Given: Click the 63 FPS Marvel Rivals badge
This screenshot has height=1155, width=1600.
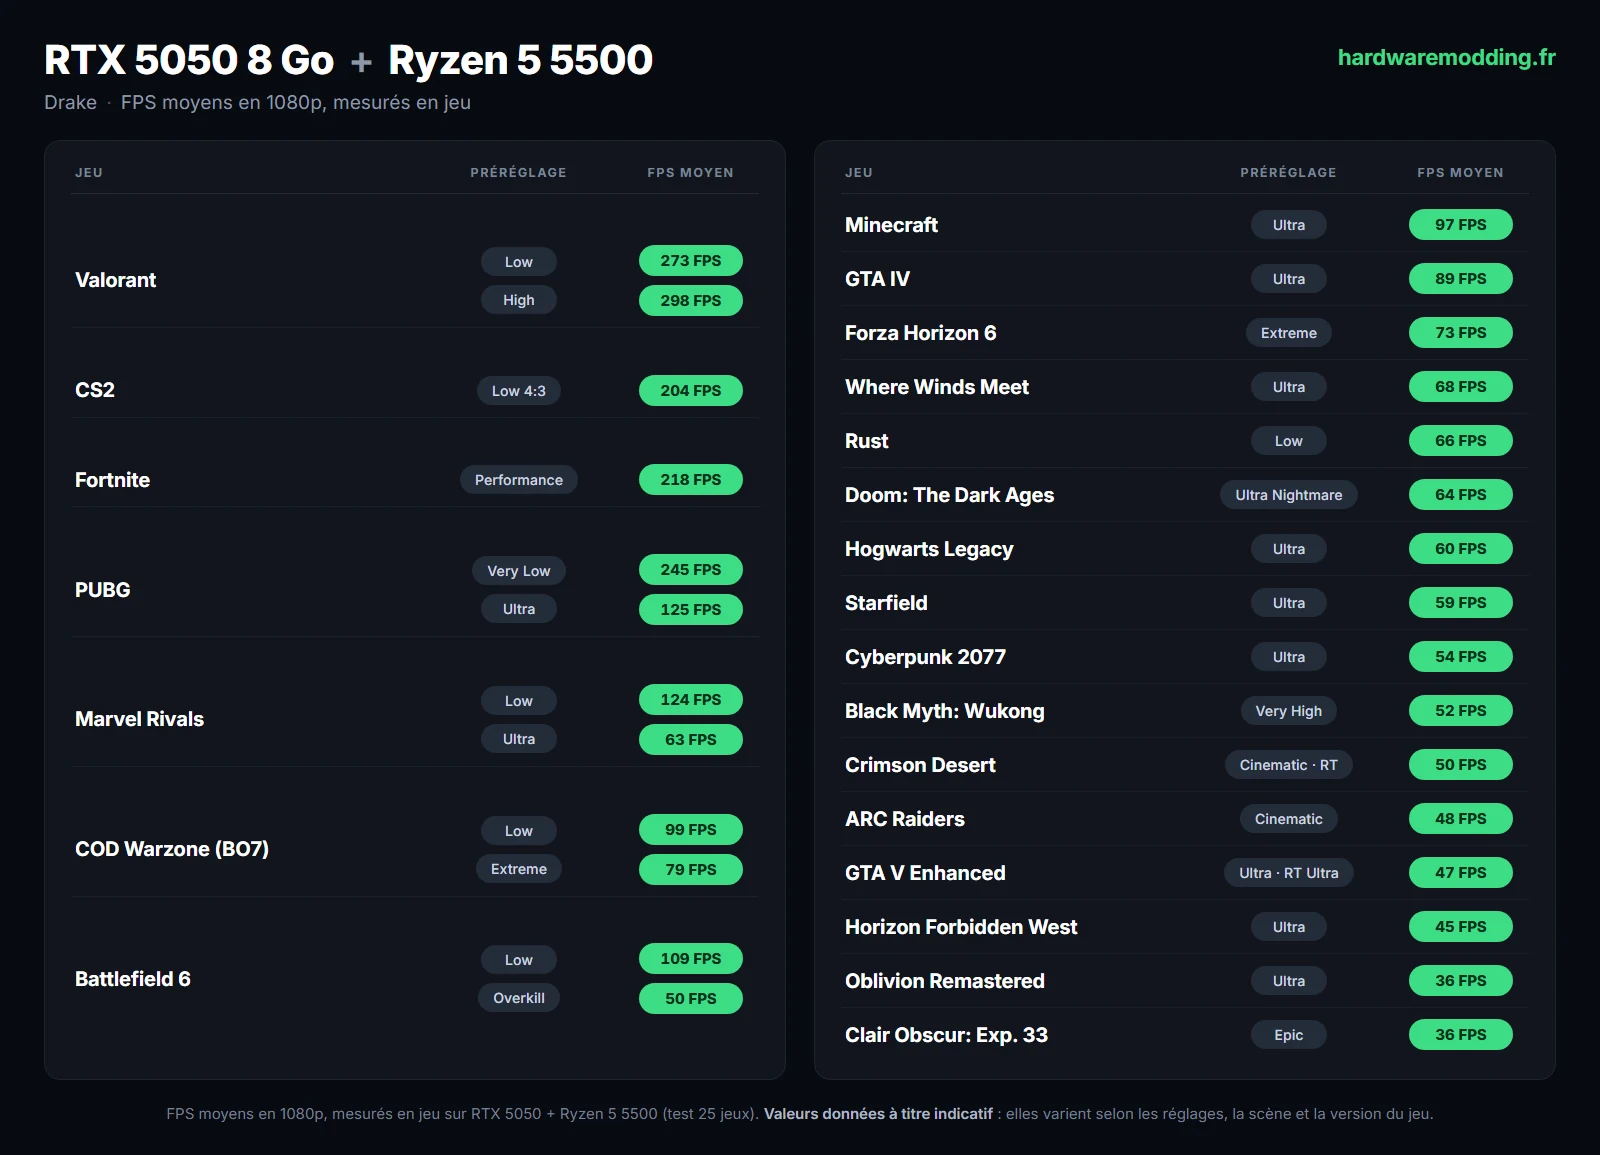Looking at the screenshot, I should click(x=691, y=740).
